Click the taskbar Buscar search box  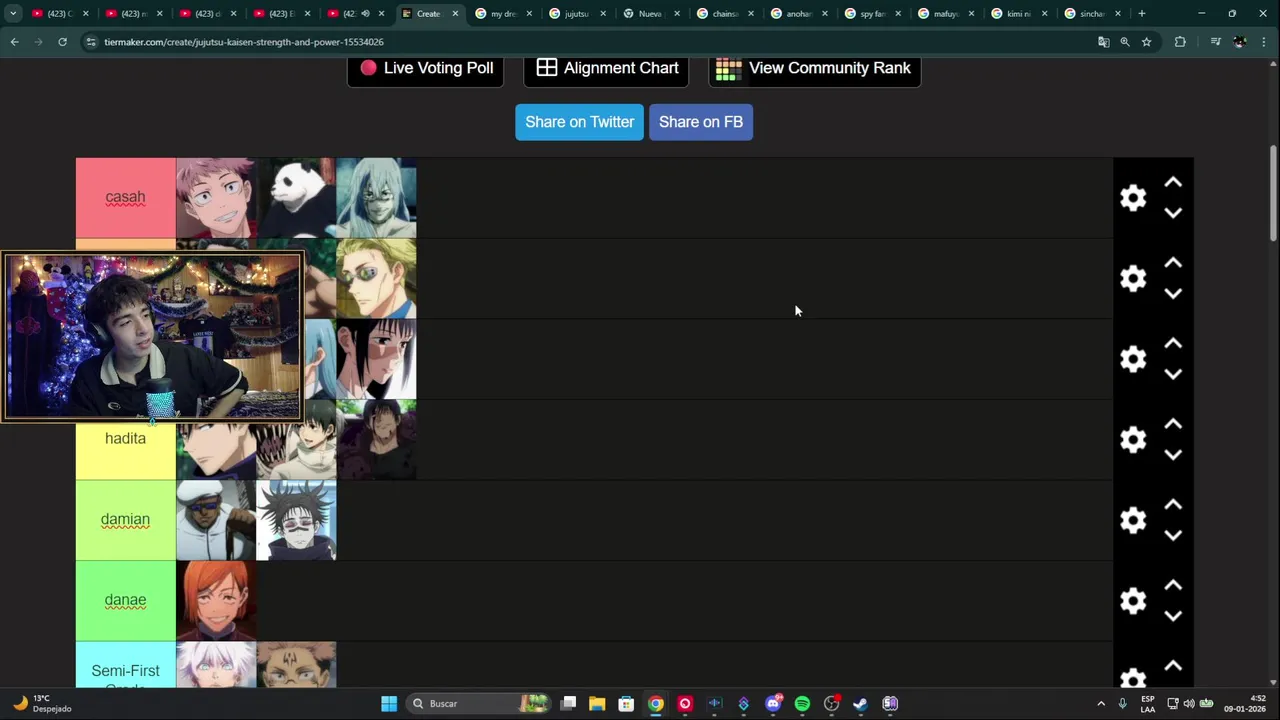click(x=480, y=704)
